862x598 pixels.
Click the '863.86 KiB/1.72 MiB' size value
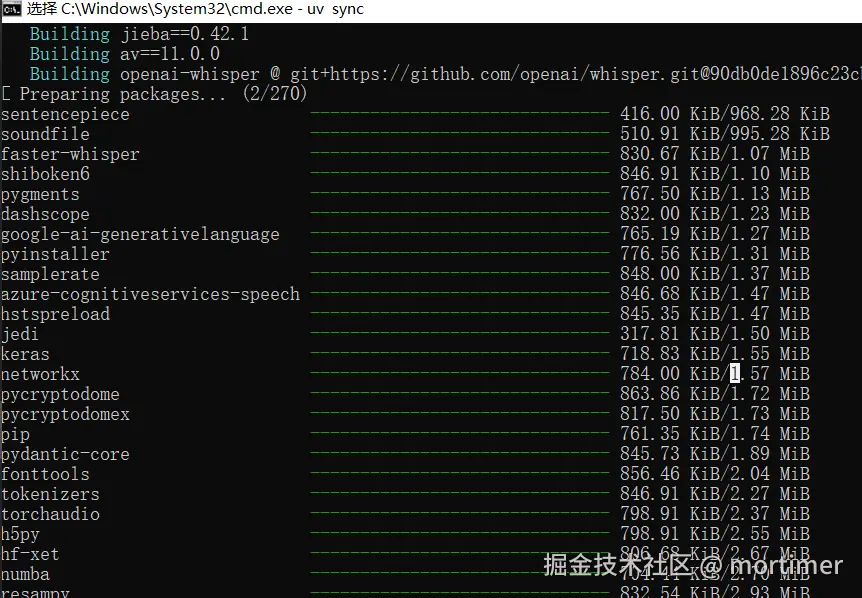715,394
